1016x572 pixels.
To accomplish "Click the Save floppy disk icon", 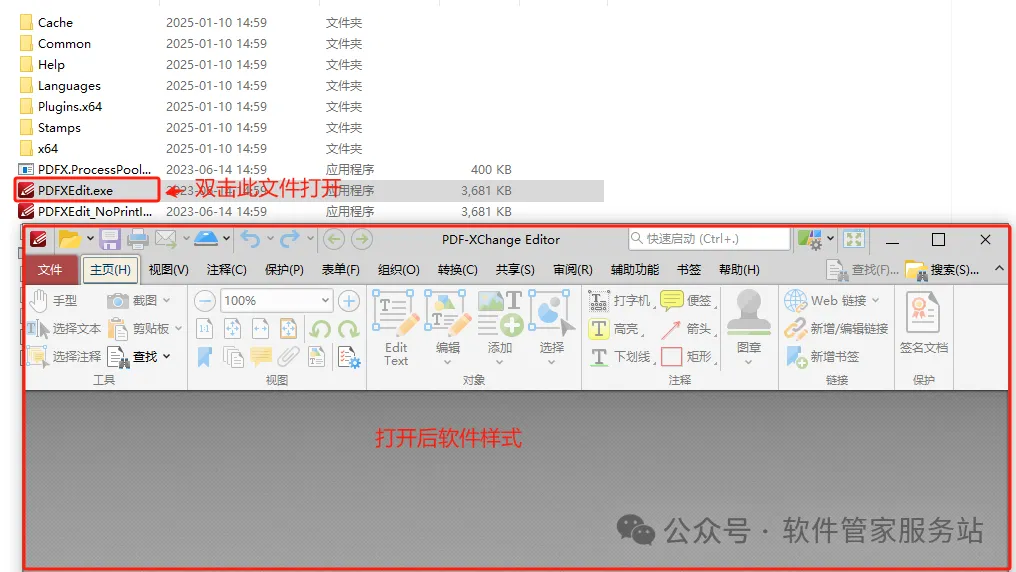I will (x=110, y=239).
